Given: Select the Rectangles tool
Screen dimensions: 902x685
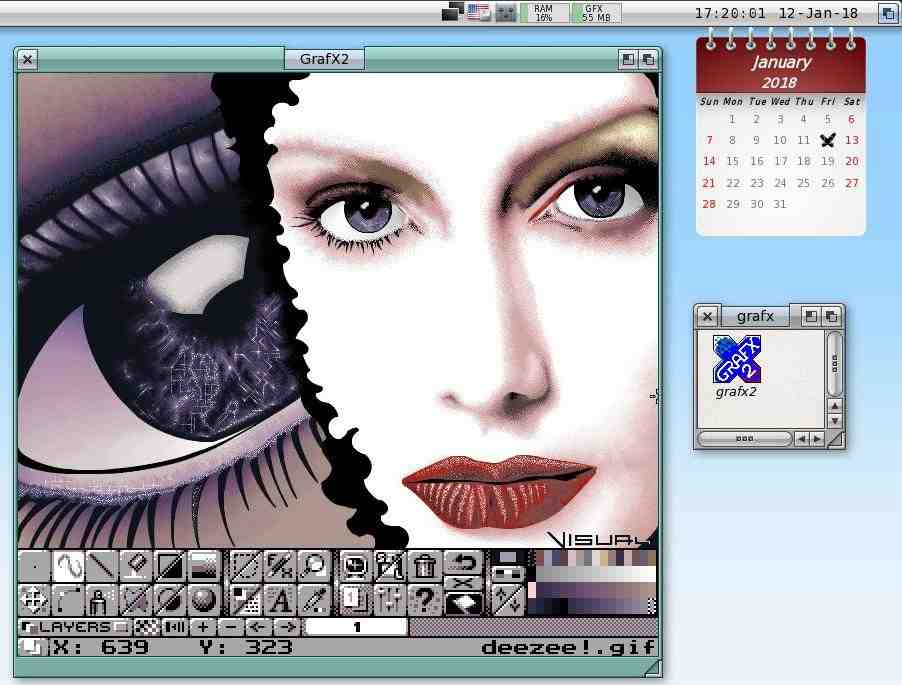Looking at the screenshot, I should click(x=170, y=567).
